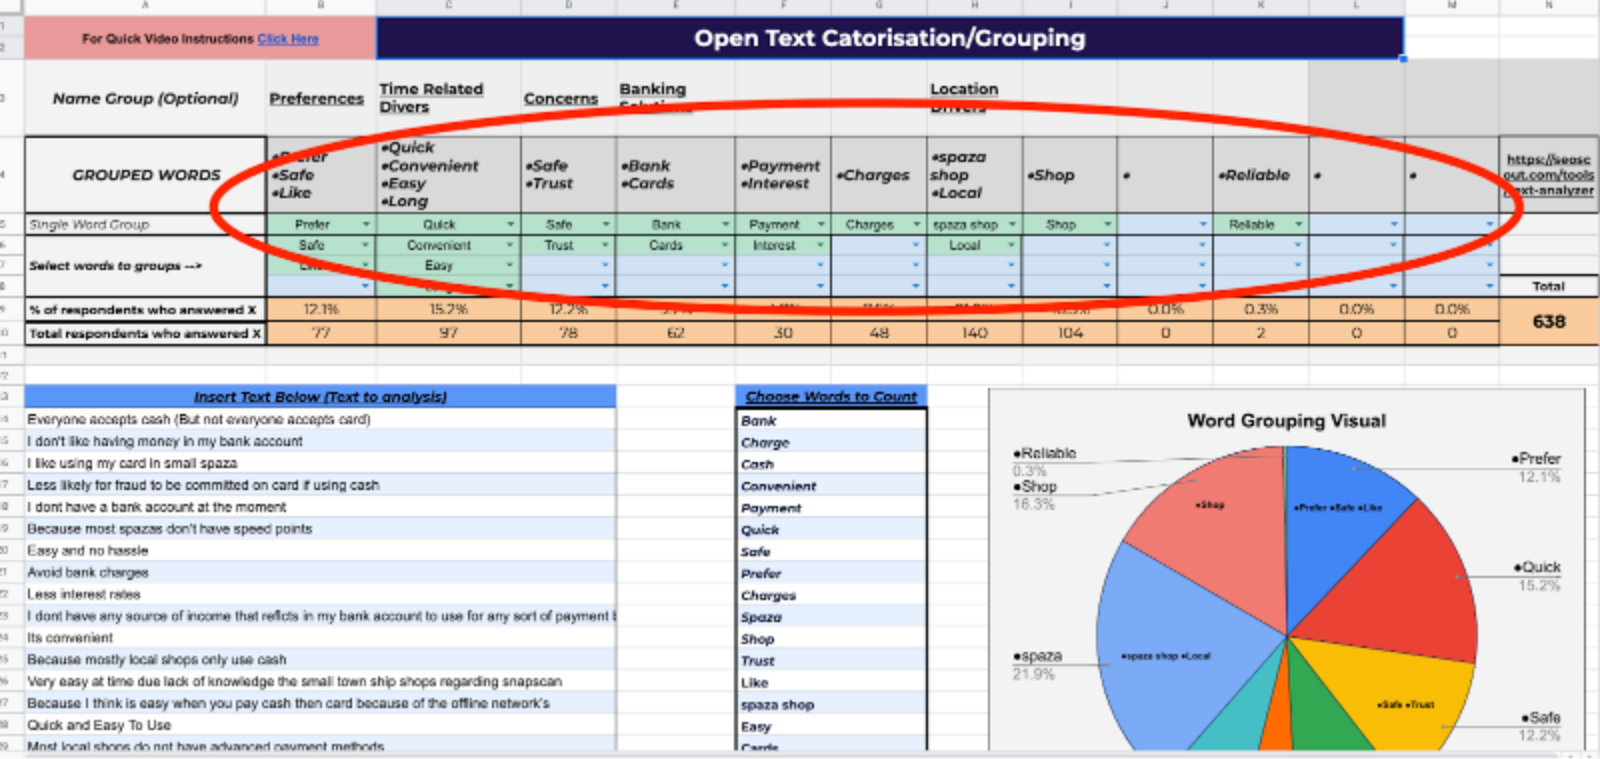Select "Charge" in the Choose Words to Count list

(x=831, y=443)
